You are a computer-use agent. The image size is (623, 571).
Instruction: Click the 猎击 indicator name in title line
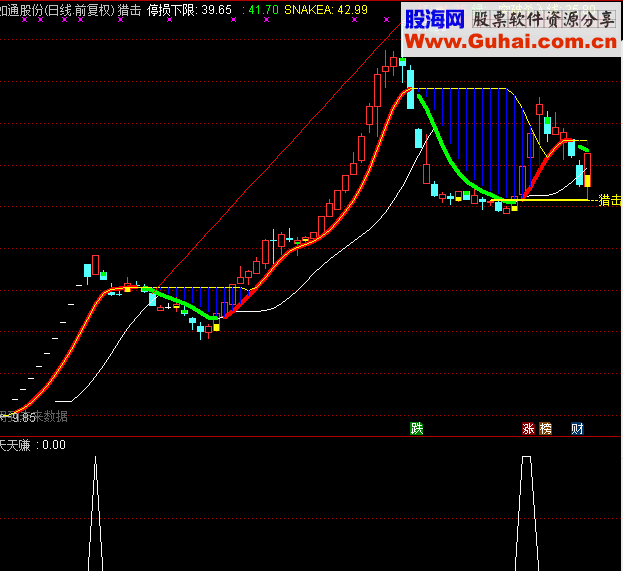130,10
